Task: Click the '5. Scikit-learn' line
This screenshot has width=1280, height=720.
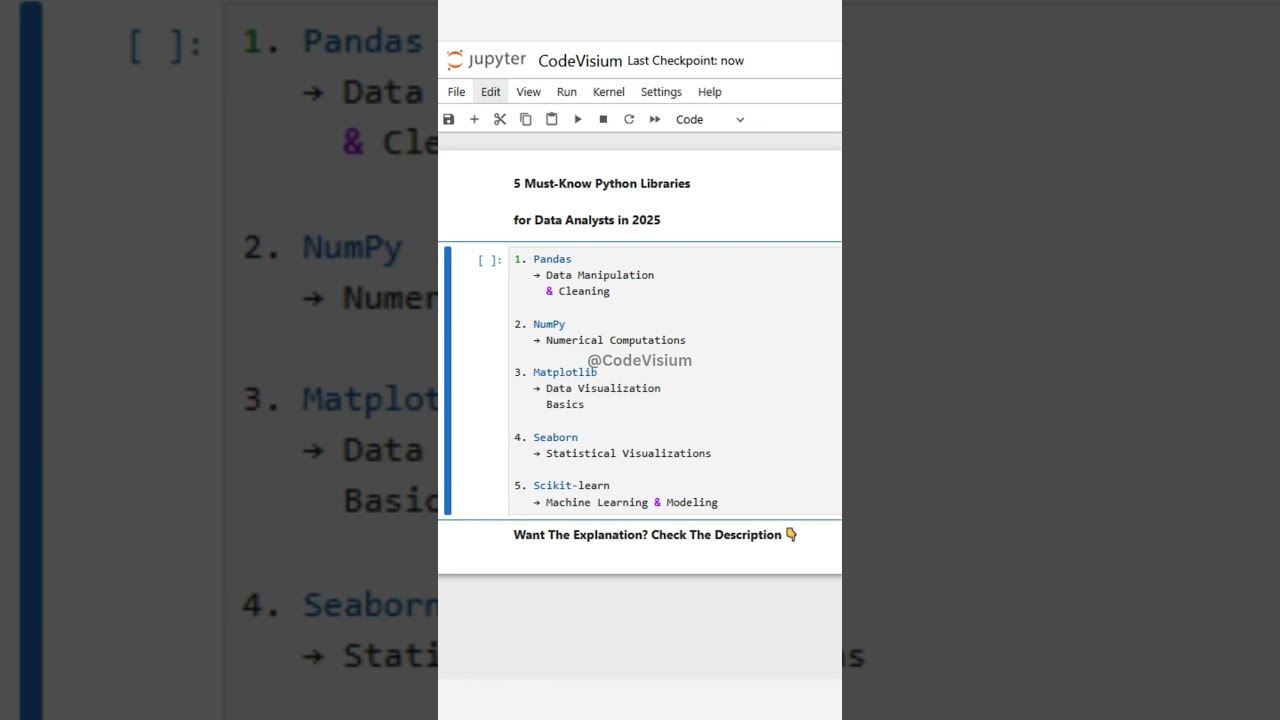Action: (562, 485)
